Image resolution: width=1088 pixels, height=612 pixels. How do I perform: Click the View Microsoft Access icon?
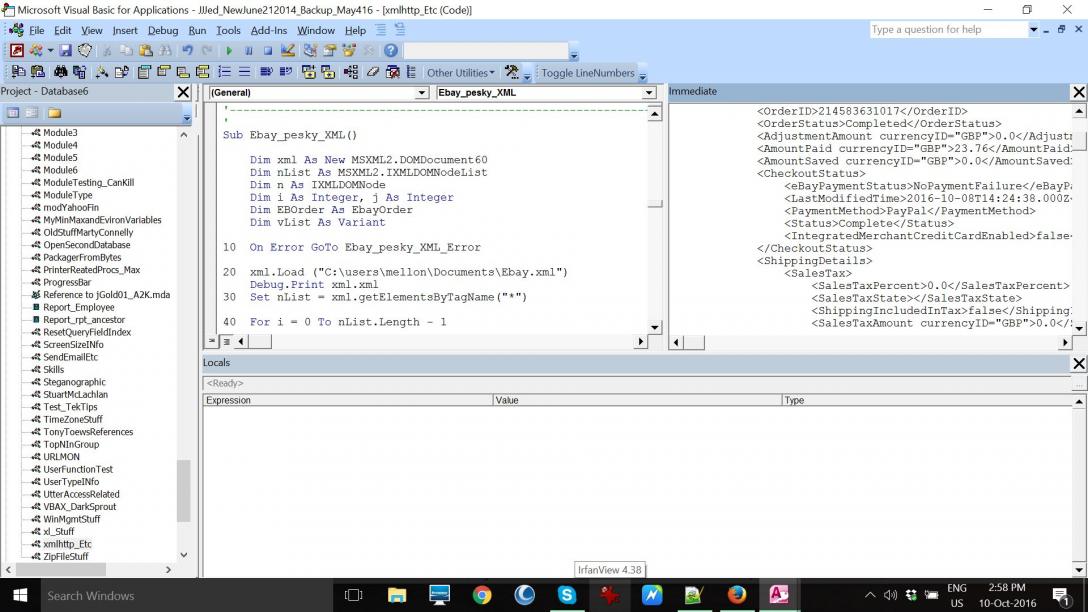(17, 50)
